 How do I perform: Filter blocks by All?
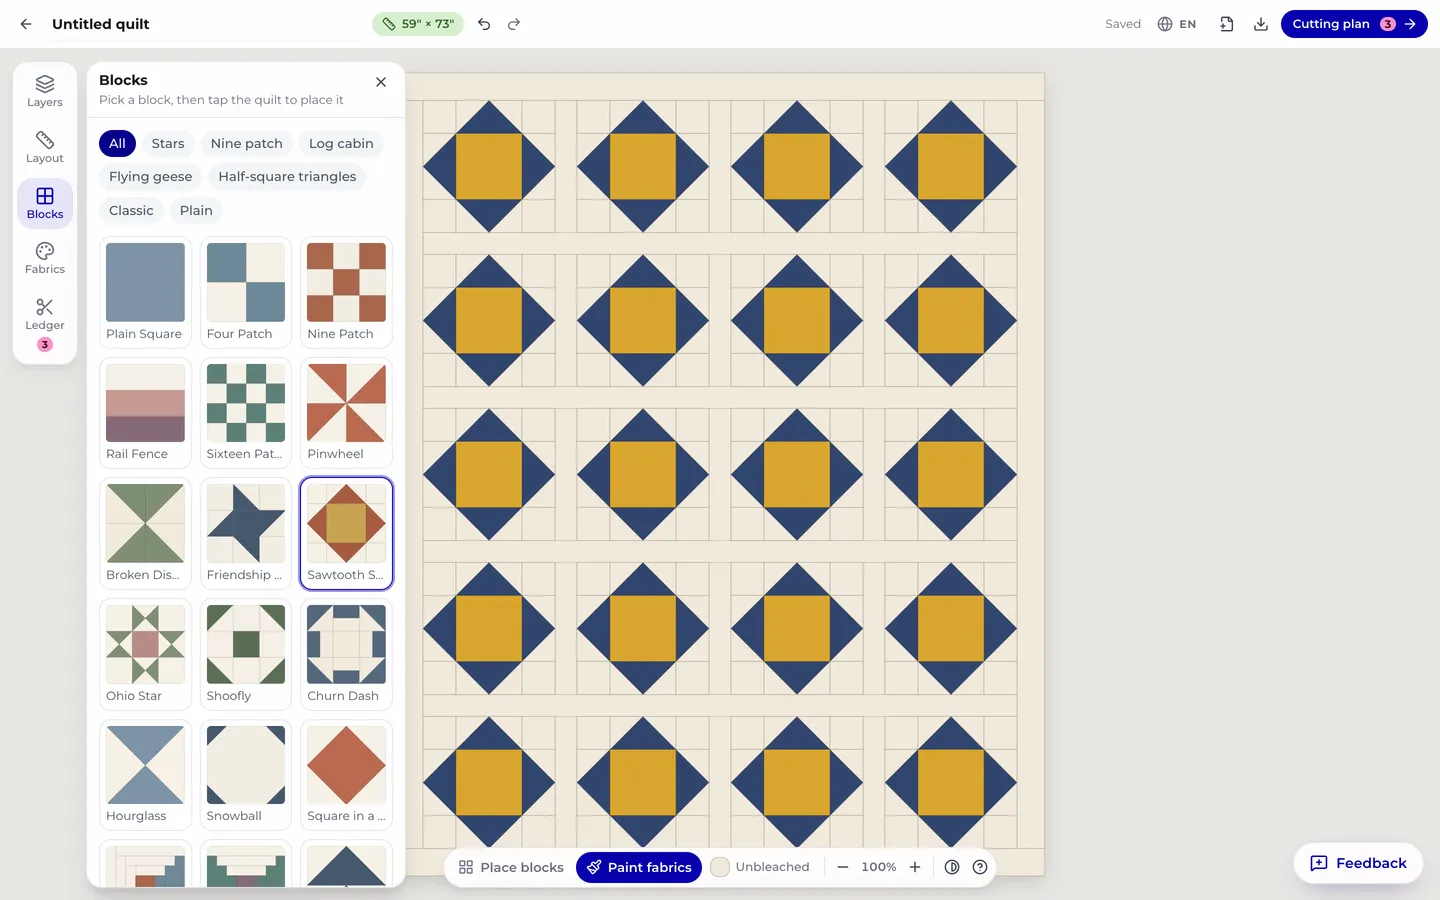pyautogui.click(x=117, y=144)
